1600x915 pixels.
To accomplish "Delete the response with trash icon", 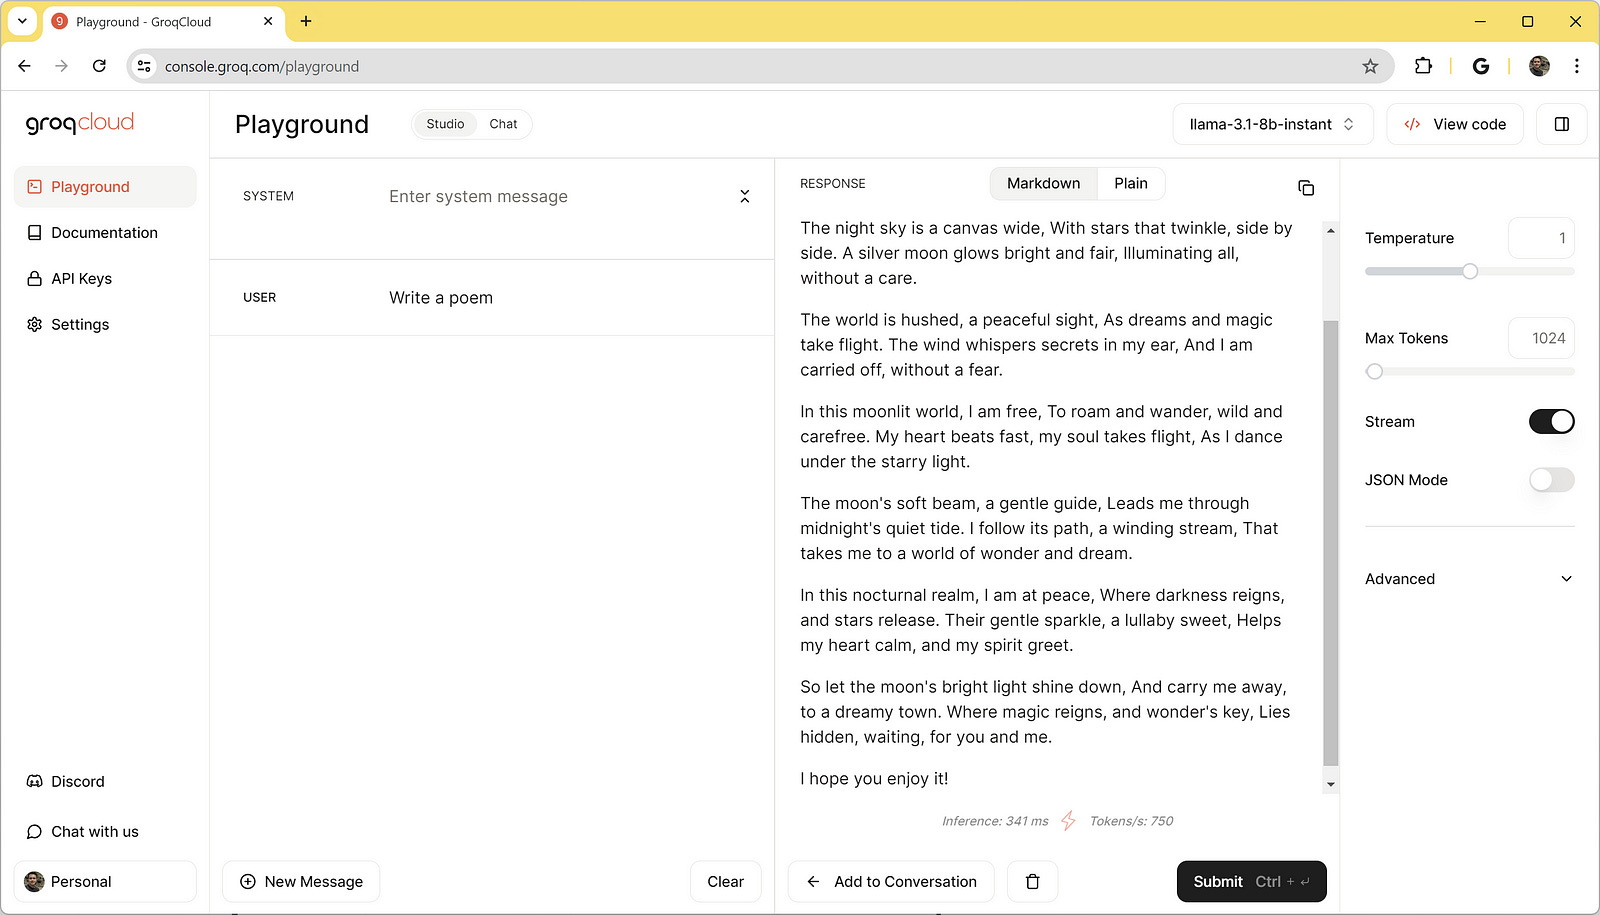I will [x=1033, y=882].
